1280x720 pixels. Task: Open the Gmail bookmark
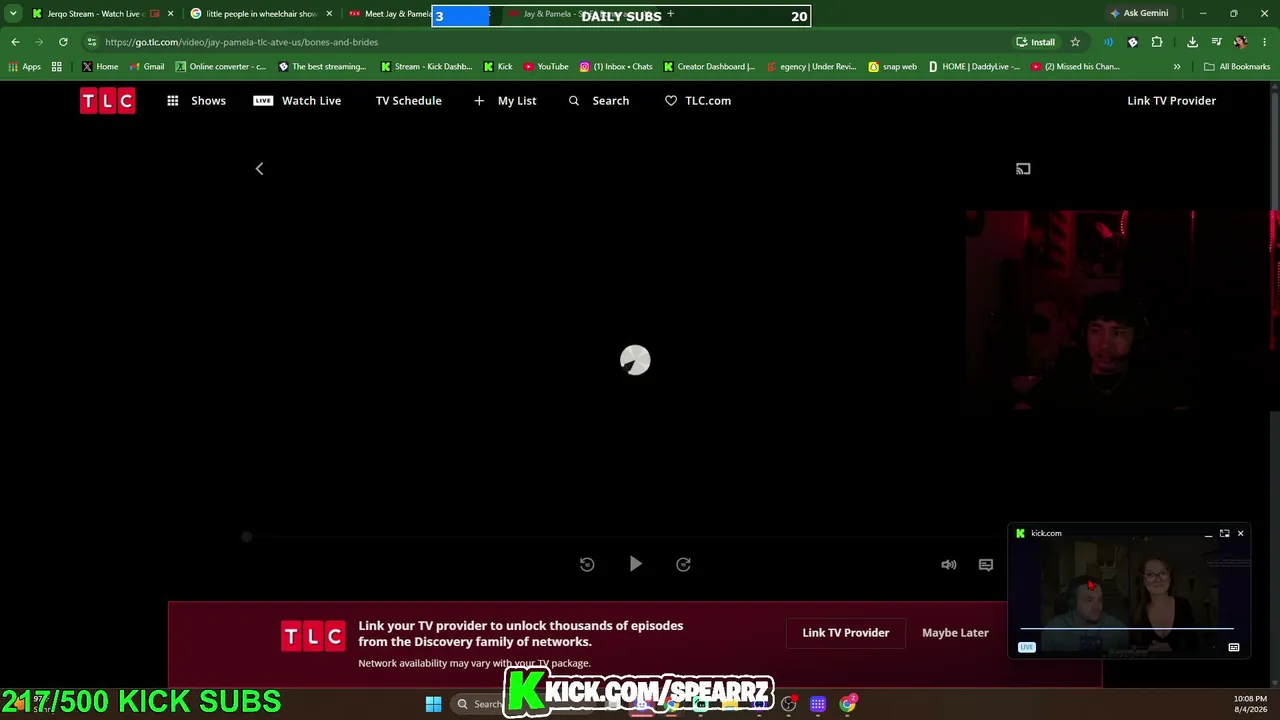pyautogui.click(x=146, y=67)
